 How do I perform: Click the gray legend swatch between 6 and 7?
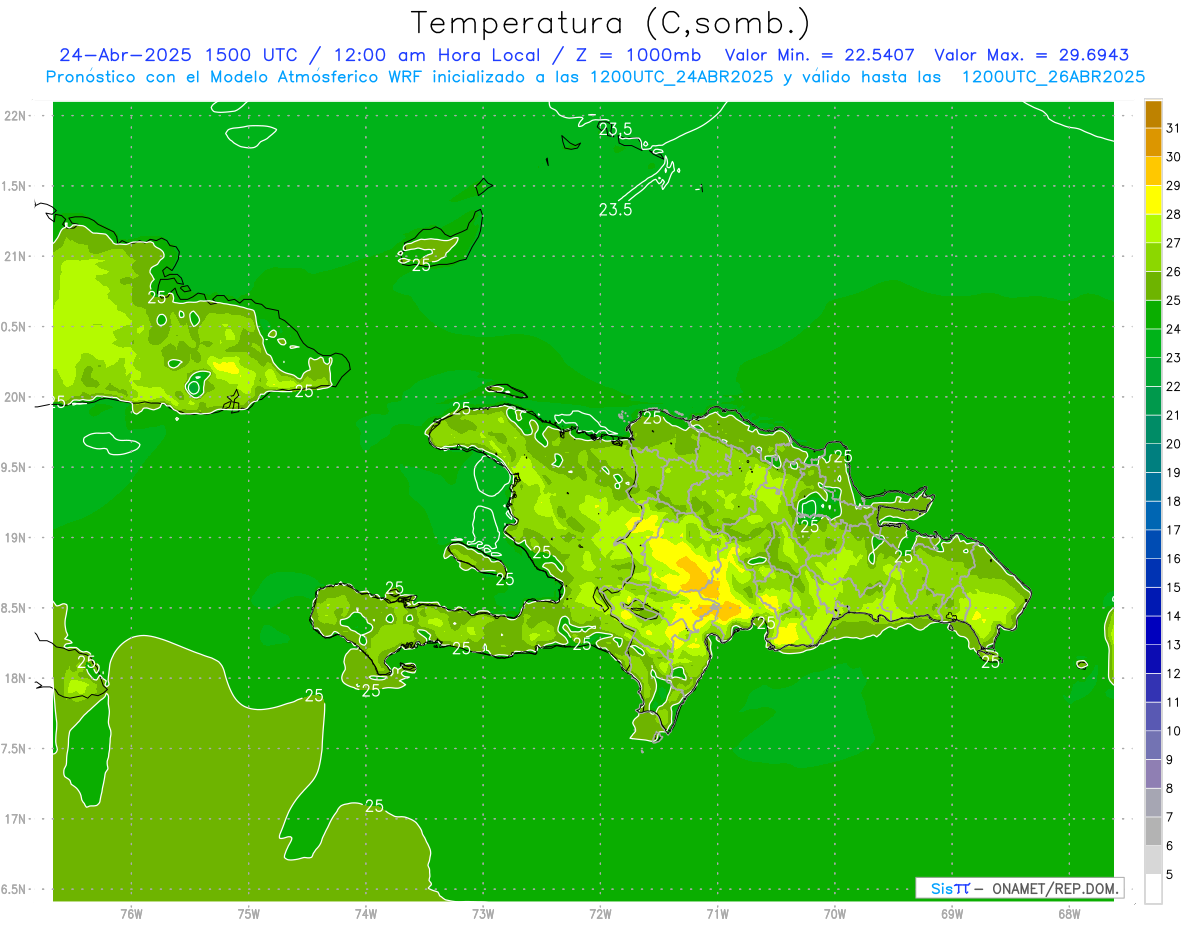click(x=1153, y=831)
